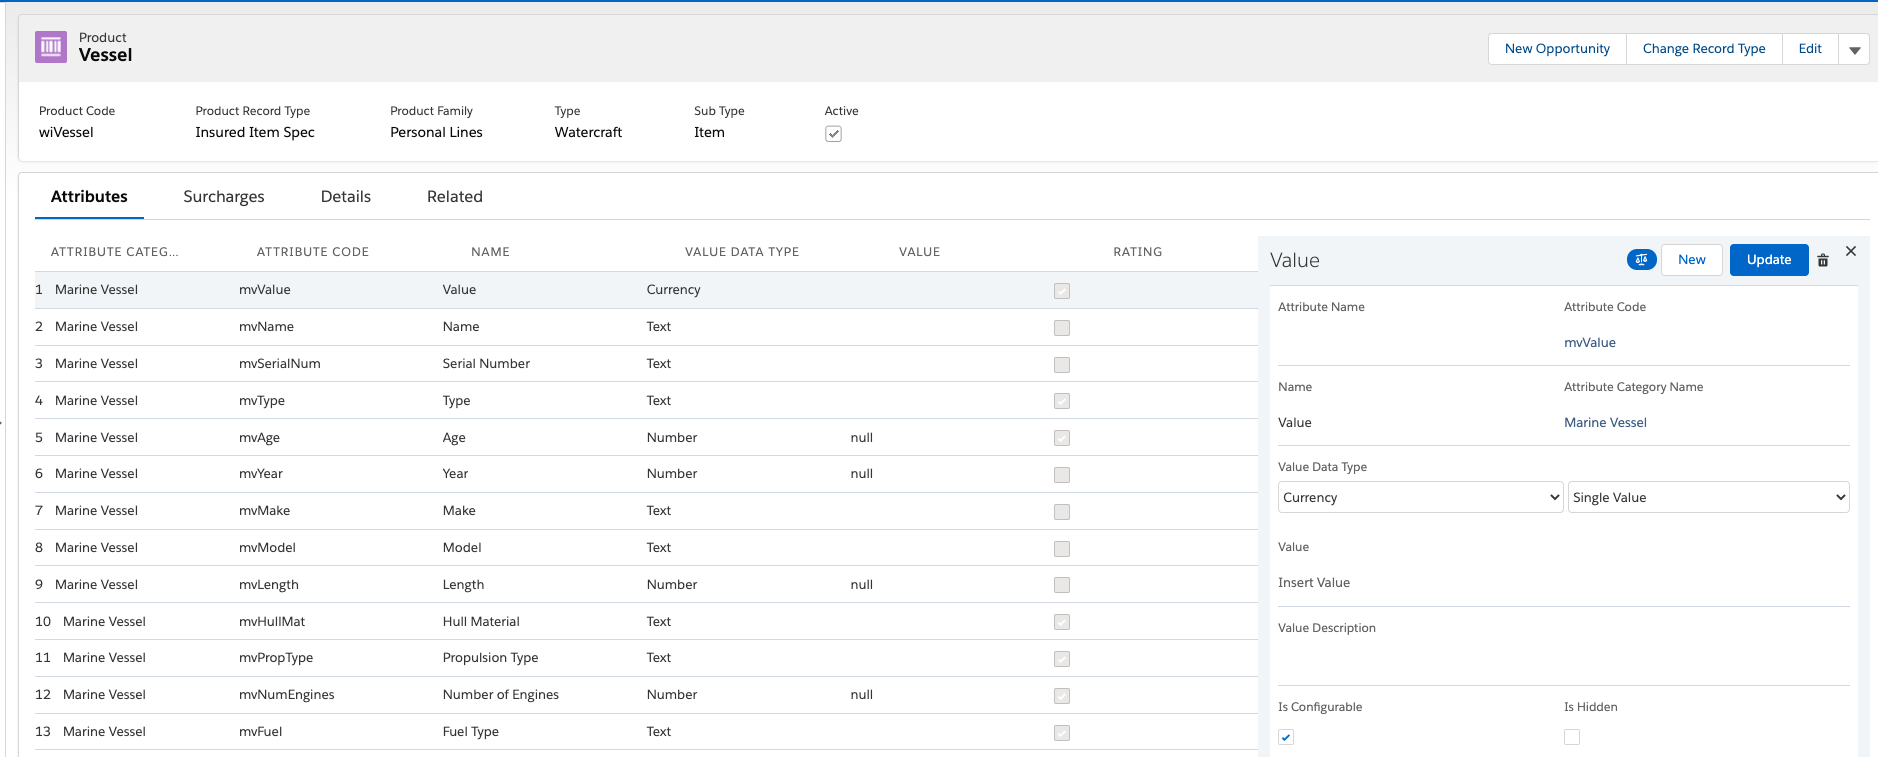Click the wiVessel product code value
This screenshot has width=1878, height=757.
(66, 132)
